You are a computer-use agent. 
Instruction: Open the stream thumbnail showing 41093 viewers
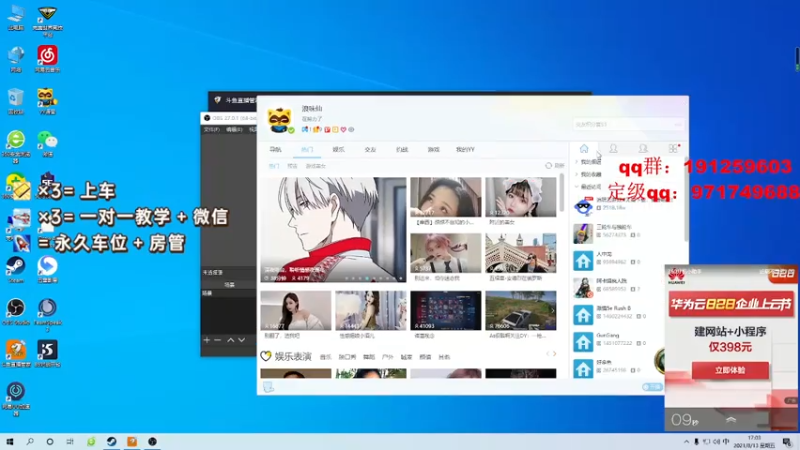pyautogui.click(x=445, y=310)
